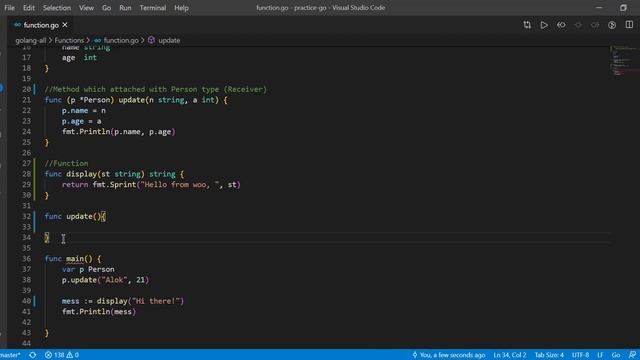Click var p Person declaration
The image size is (640, 360).
click(x=88, y=269)
